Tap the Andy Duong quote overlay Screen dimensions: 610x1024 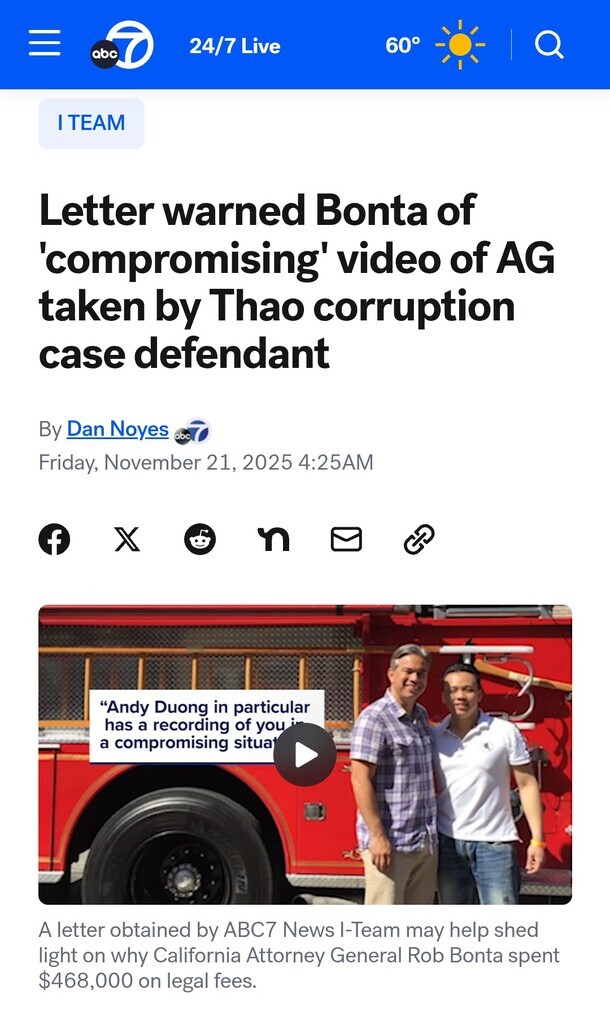coord(206,726)
